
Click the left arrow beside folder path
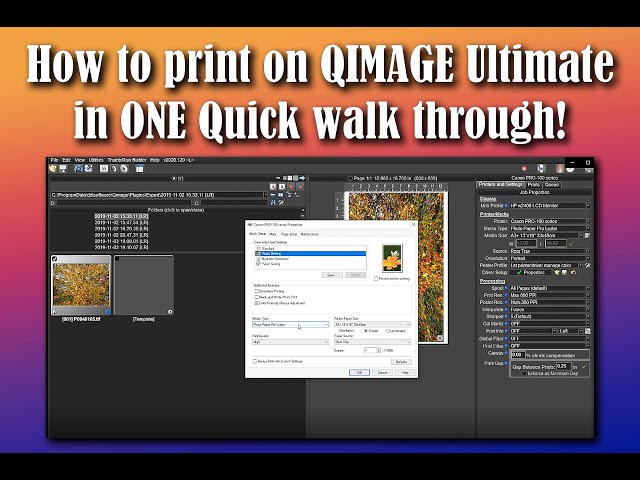point(273,195)
